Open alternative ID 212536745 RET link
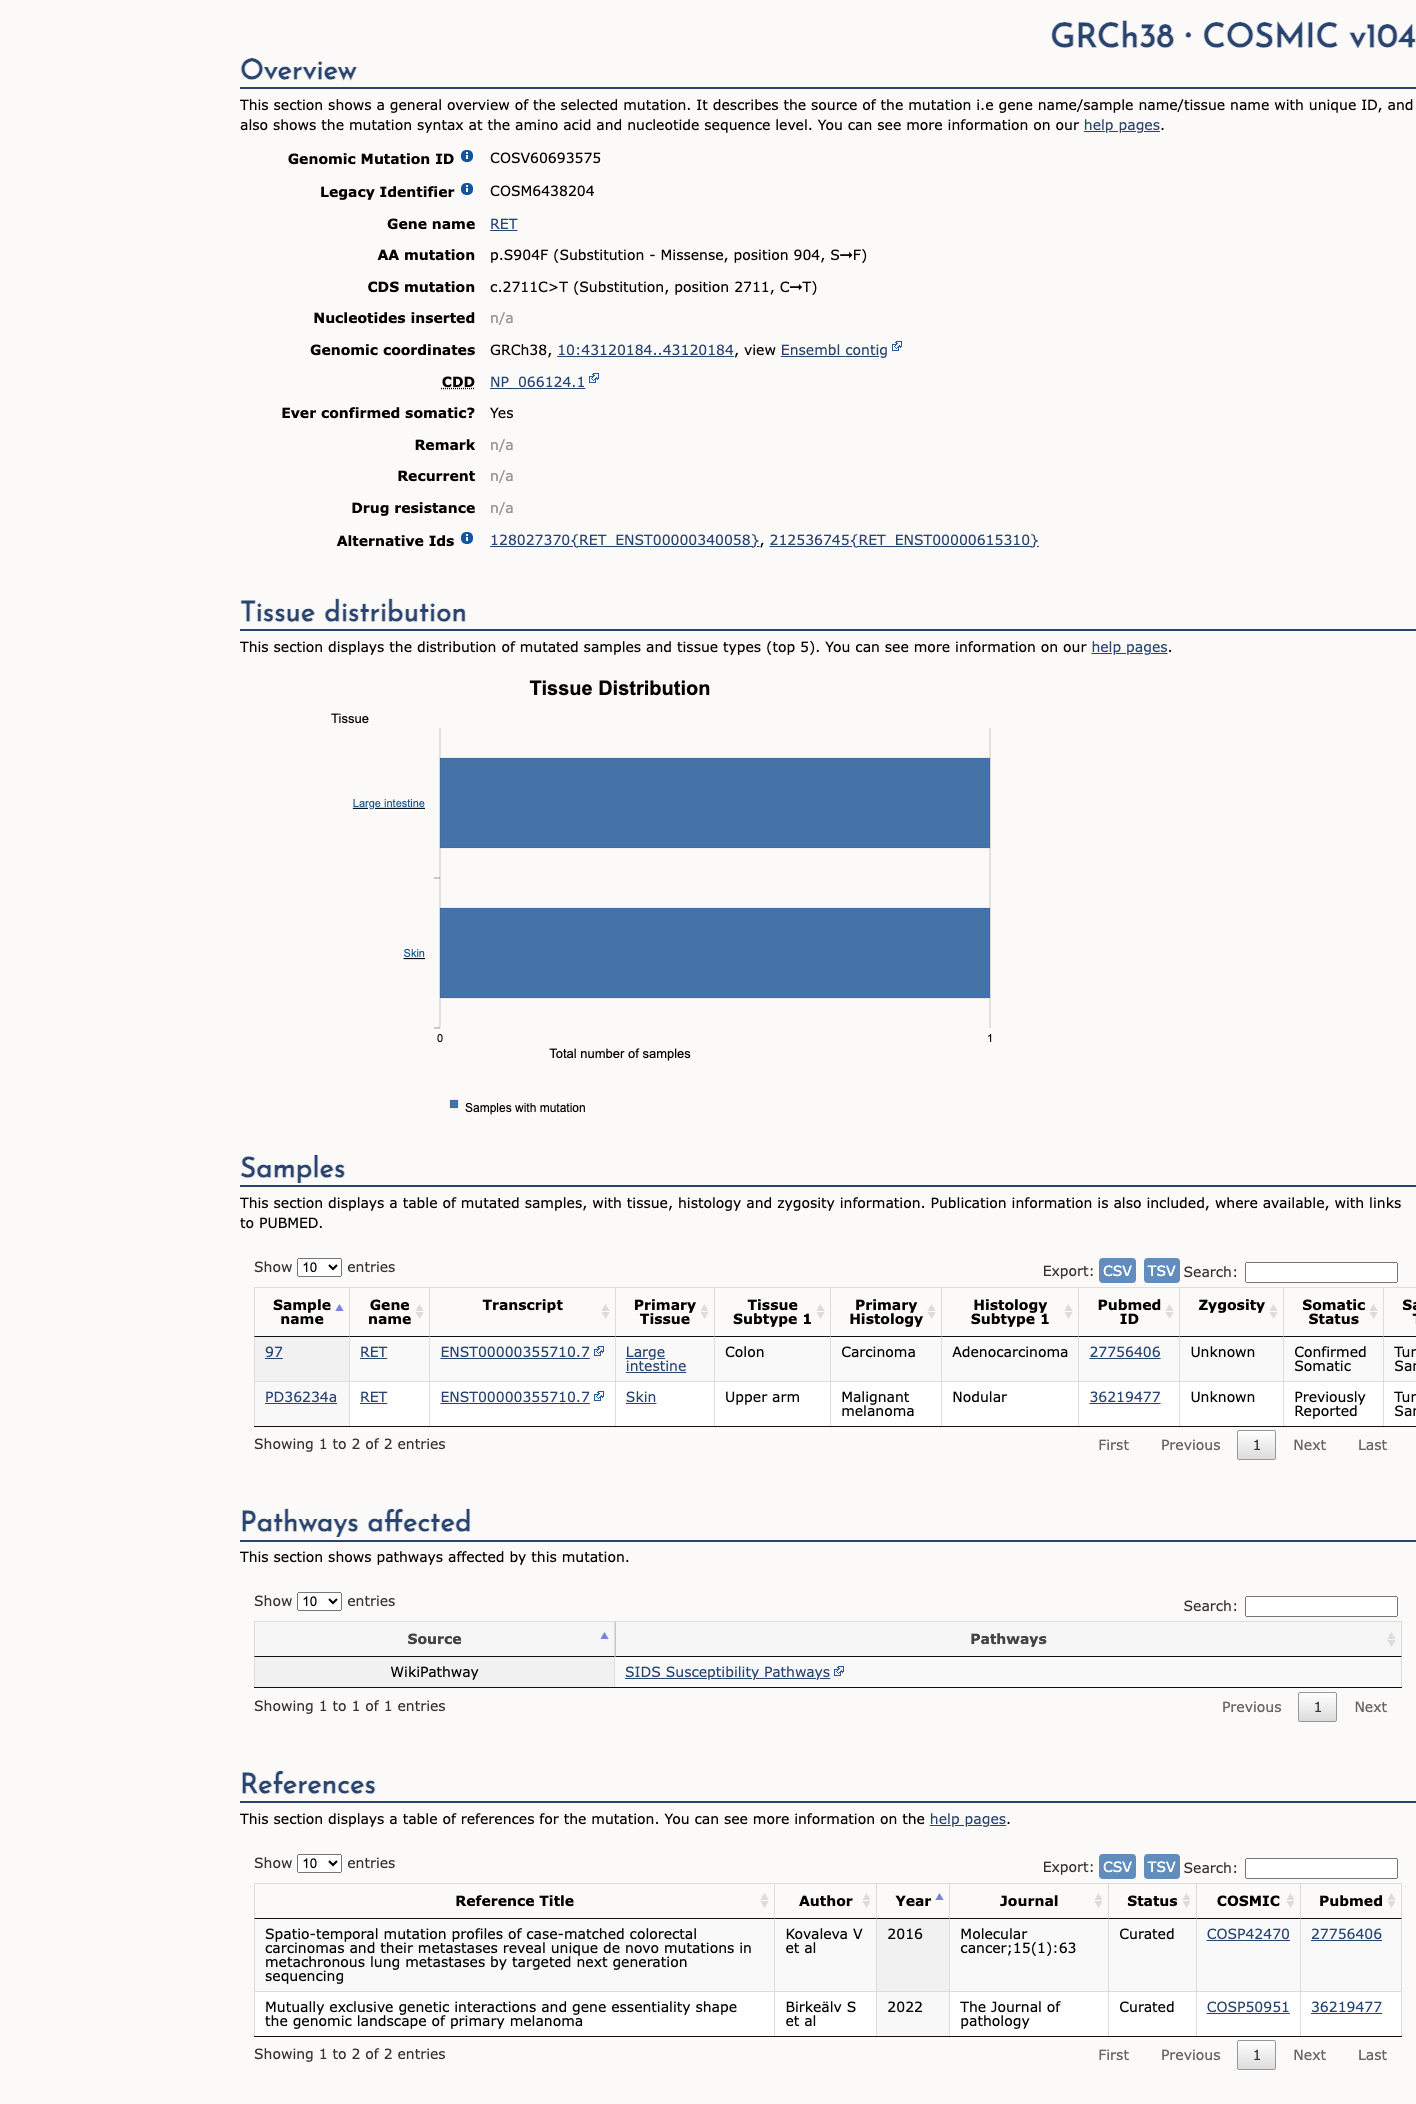 (904, 540)
